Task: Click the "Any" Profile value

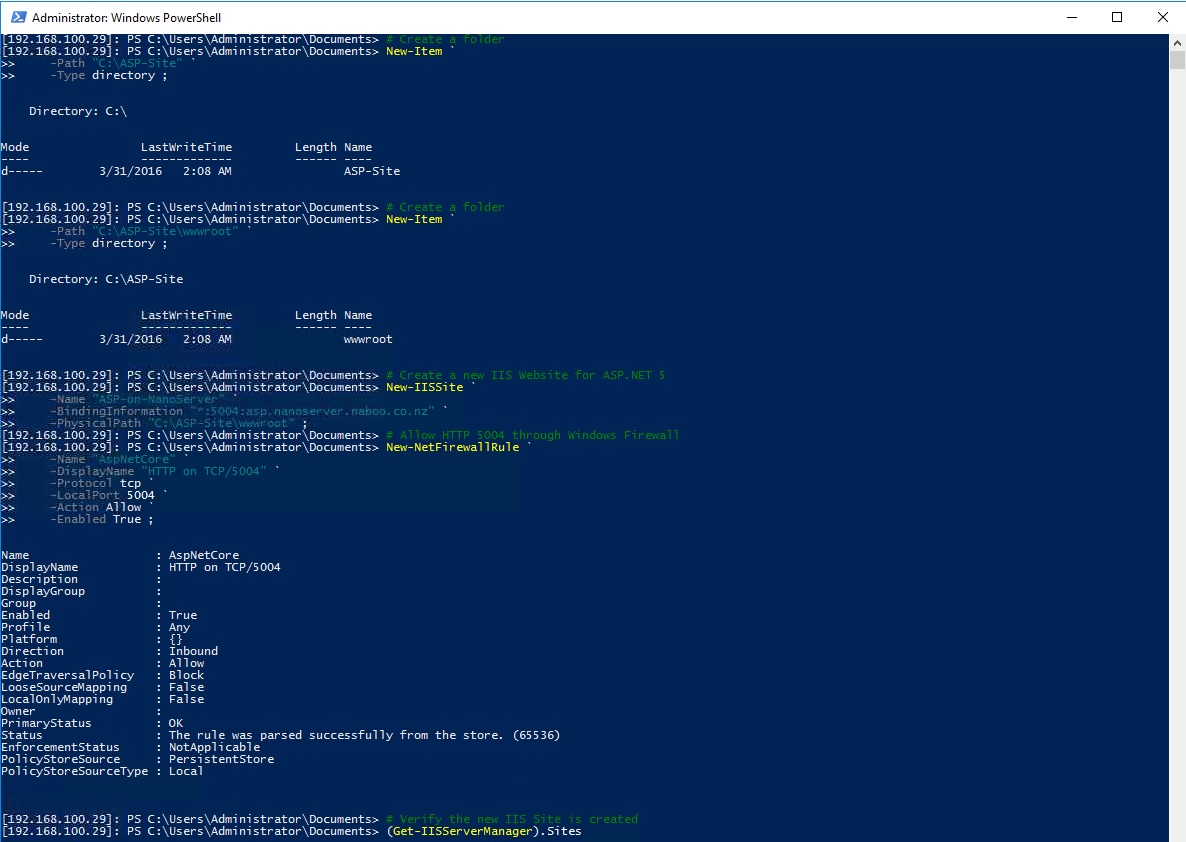Action: 179,627
